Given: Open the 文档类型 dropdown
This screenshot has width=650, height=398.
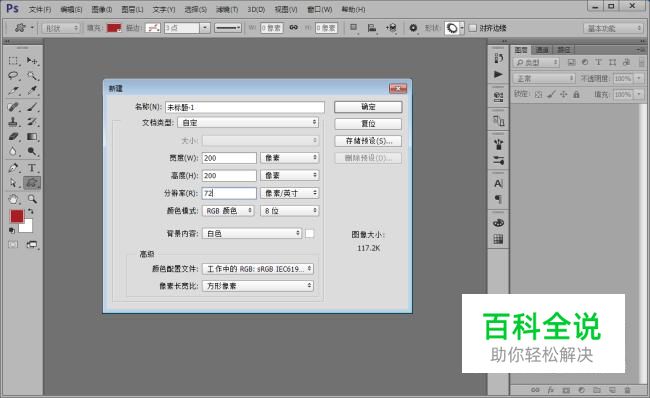Looking at the screenshot, I should (248, 123).
